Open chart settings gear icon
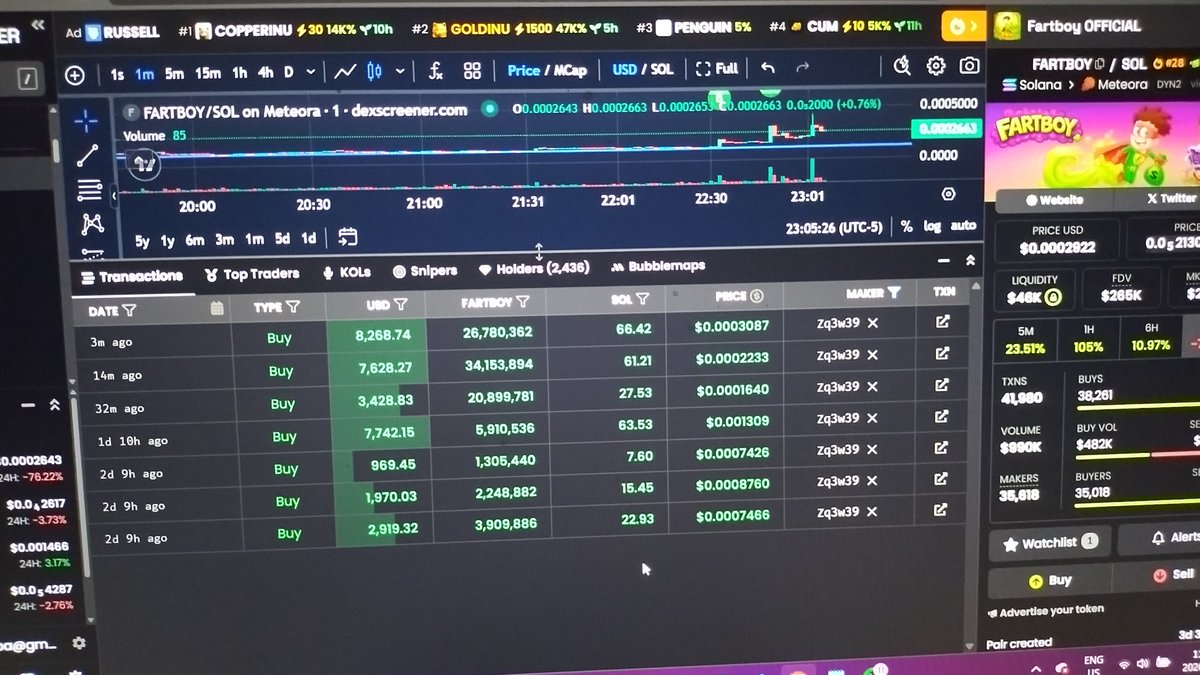Image resolution: width=1200 pixels, height=675 pixels. (936, 66)
